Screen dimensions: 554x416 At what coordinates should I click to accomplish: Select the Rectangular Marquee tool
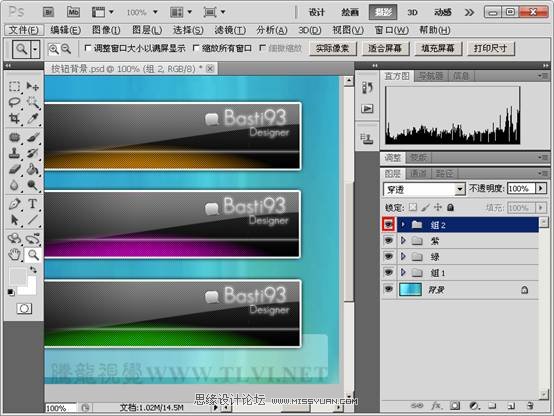(x=14, y=86)
